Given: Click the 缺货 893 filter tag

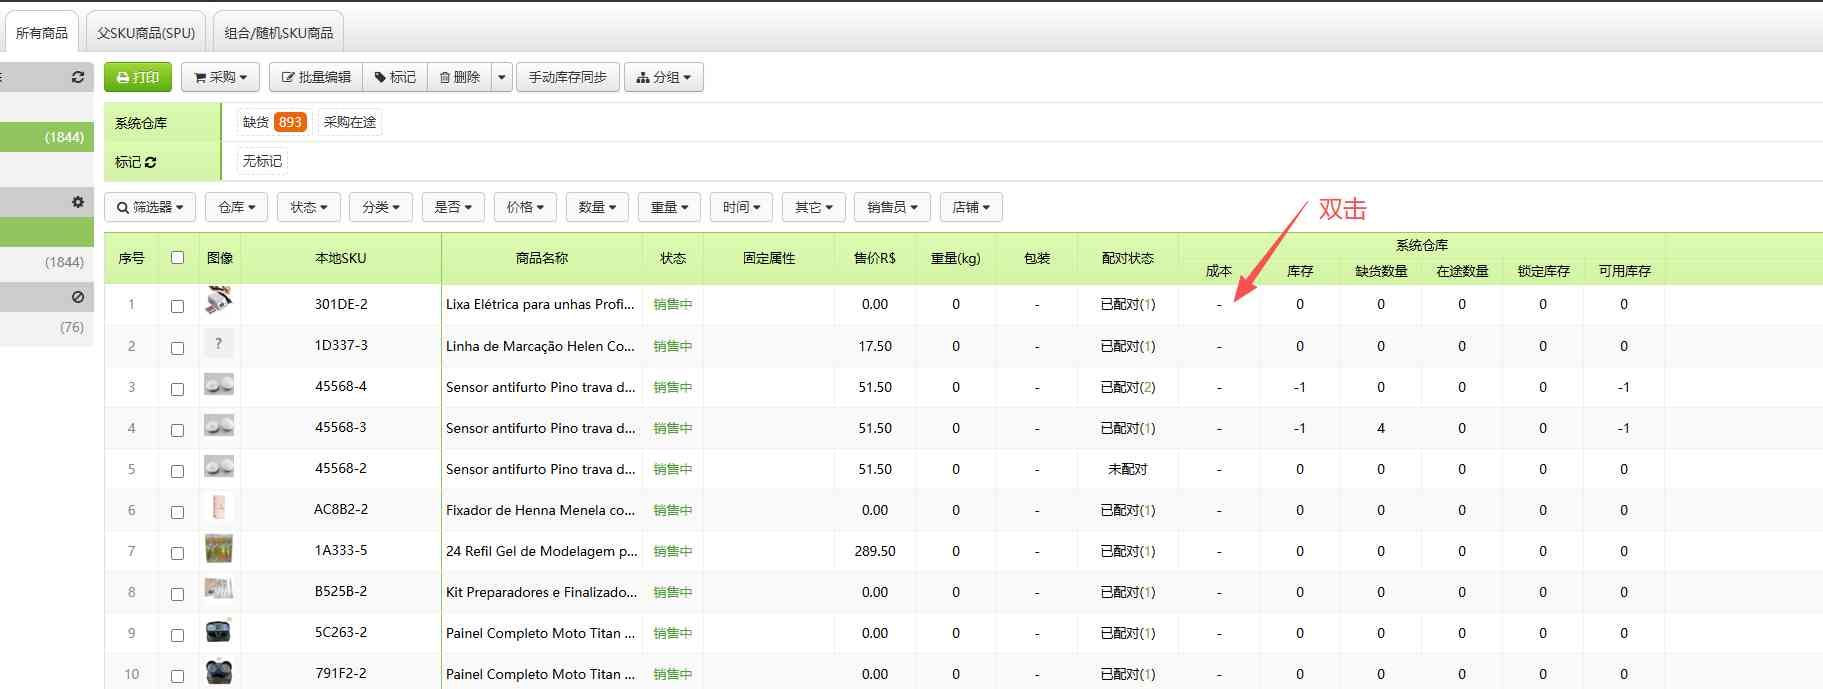Looking at the screenshot, I should pos(273,122).
